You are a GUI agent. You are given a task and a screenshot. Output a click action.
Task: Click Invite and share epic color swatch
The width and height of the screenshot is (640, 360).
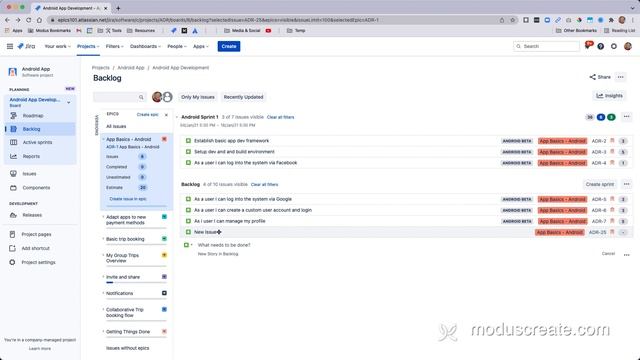point(164,277)
